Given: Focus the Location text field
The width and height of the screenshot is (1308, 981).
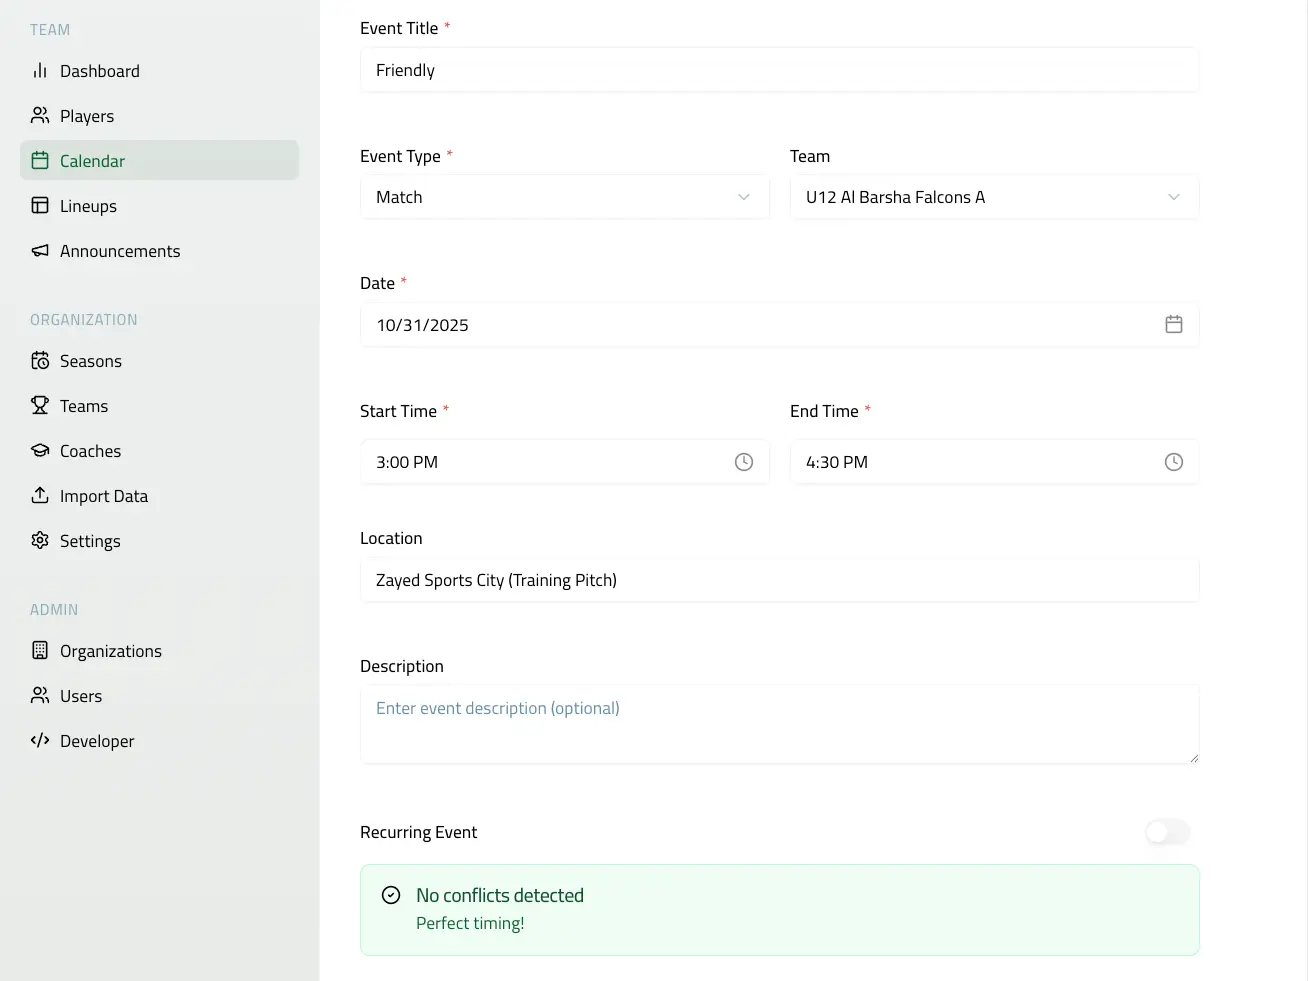Looking at the screenshot, I should [779, 580].
